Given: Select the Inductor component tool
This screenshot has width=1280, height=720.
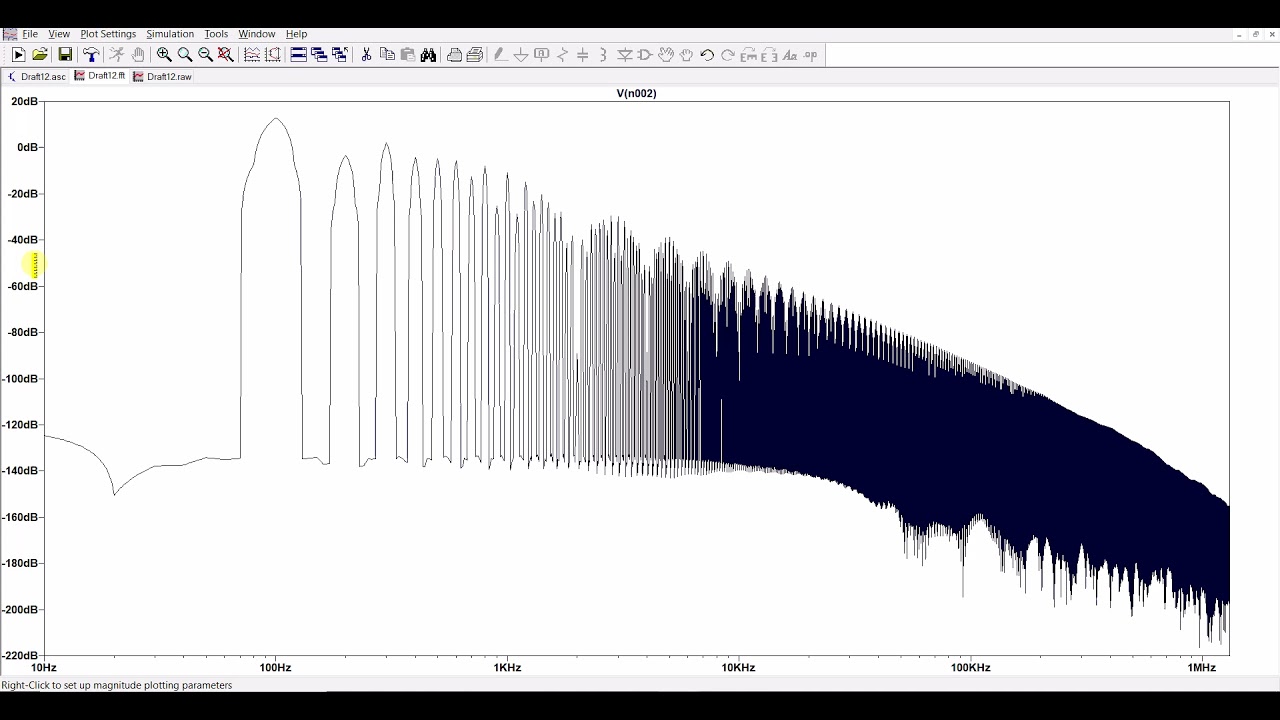Looking at the screenshot, I should 603,55.
